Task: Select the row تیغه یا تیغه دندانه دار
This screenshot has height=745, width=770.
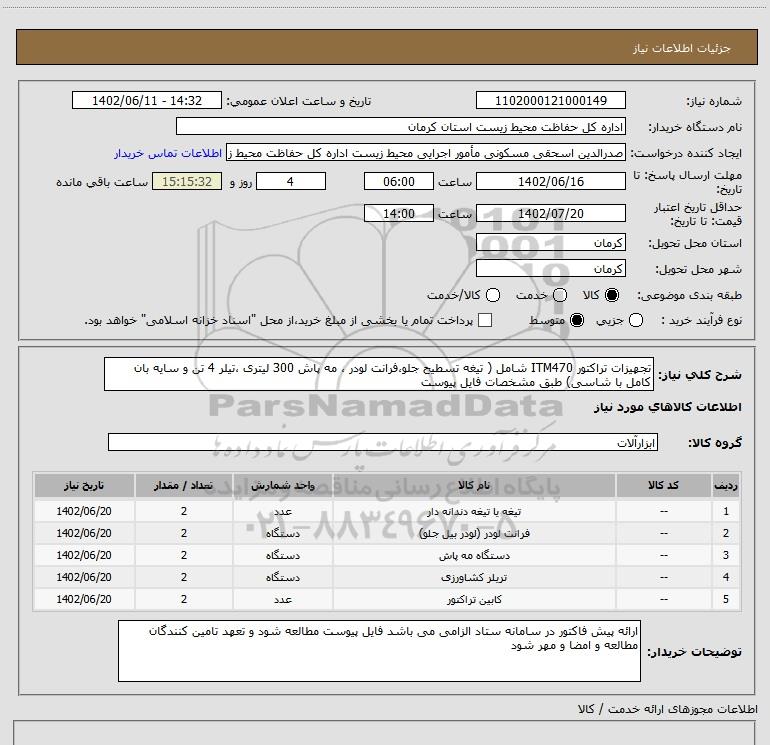Action: coord(387,511)
